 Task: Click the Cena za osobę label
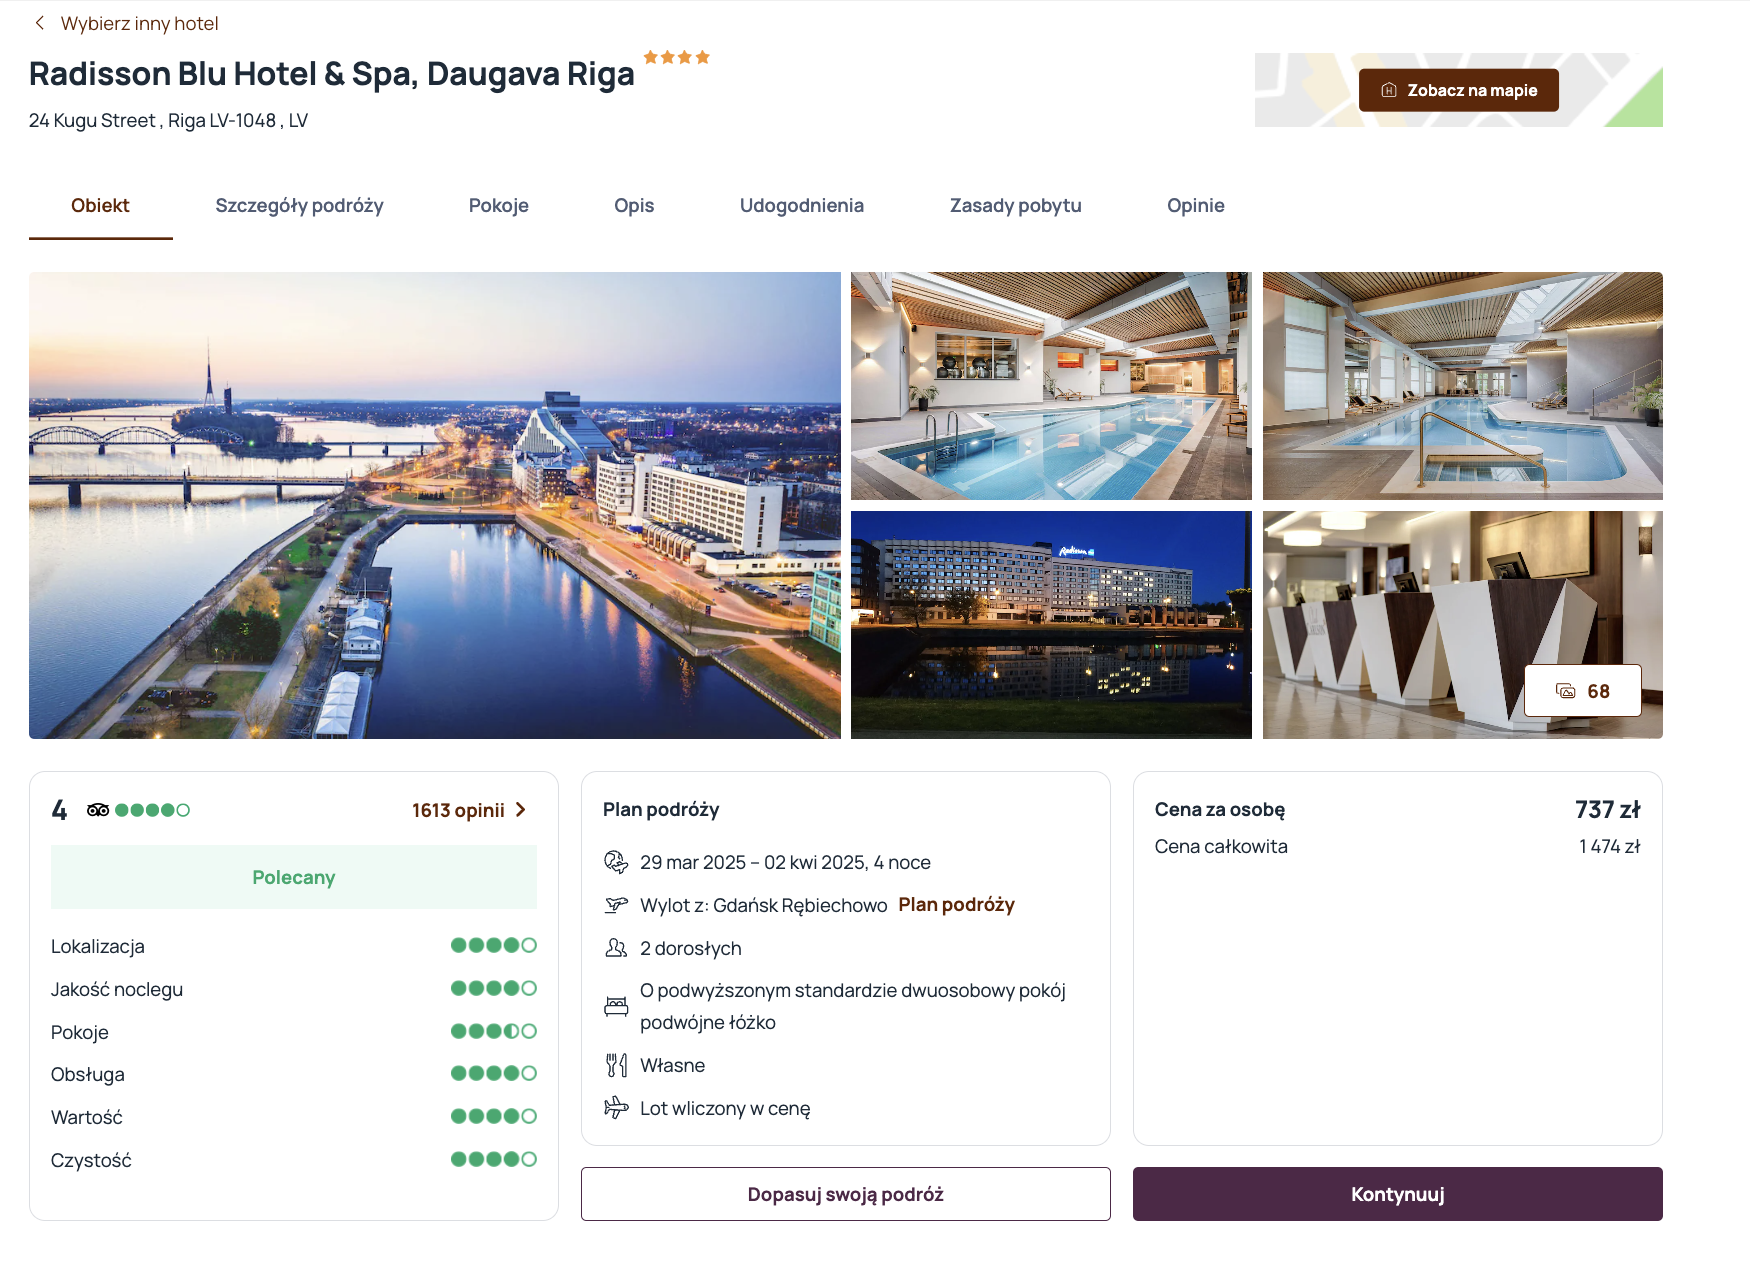pos(1220,810)
